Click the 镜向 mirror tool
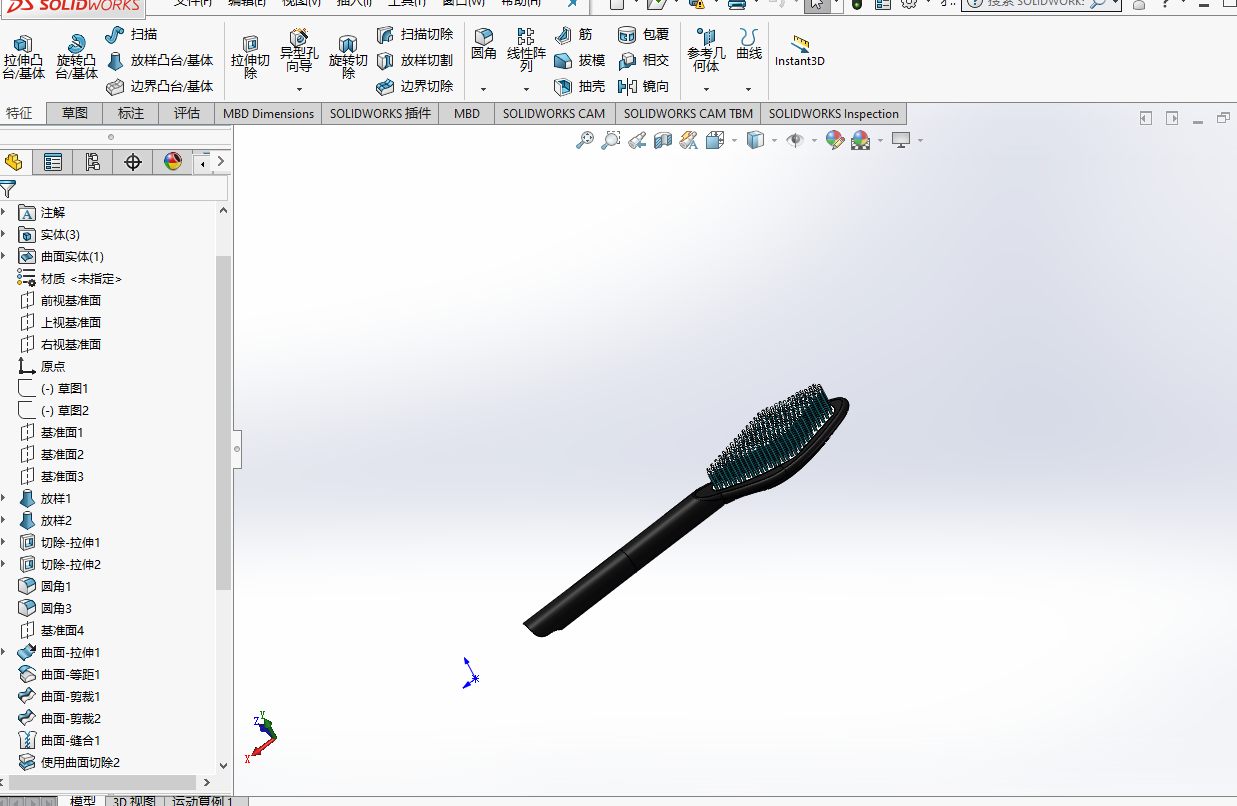Screen dimensions: 1237x806 643,87
